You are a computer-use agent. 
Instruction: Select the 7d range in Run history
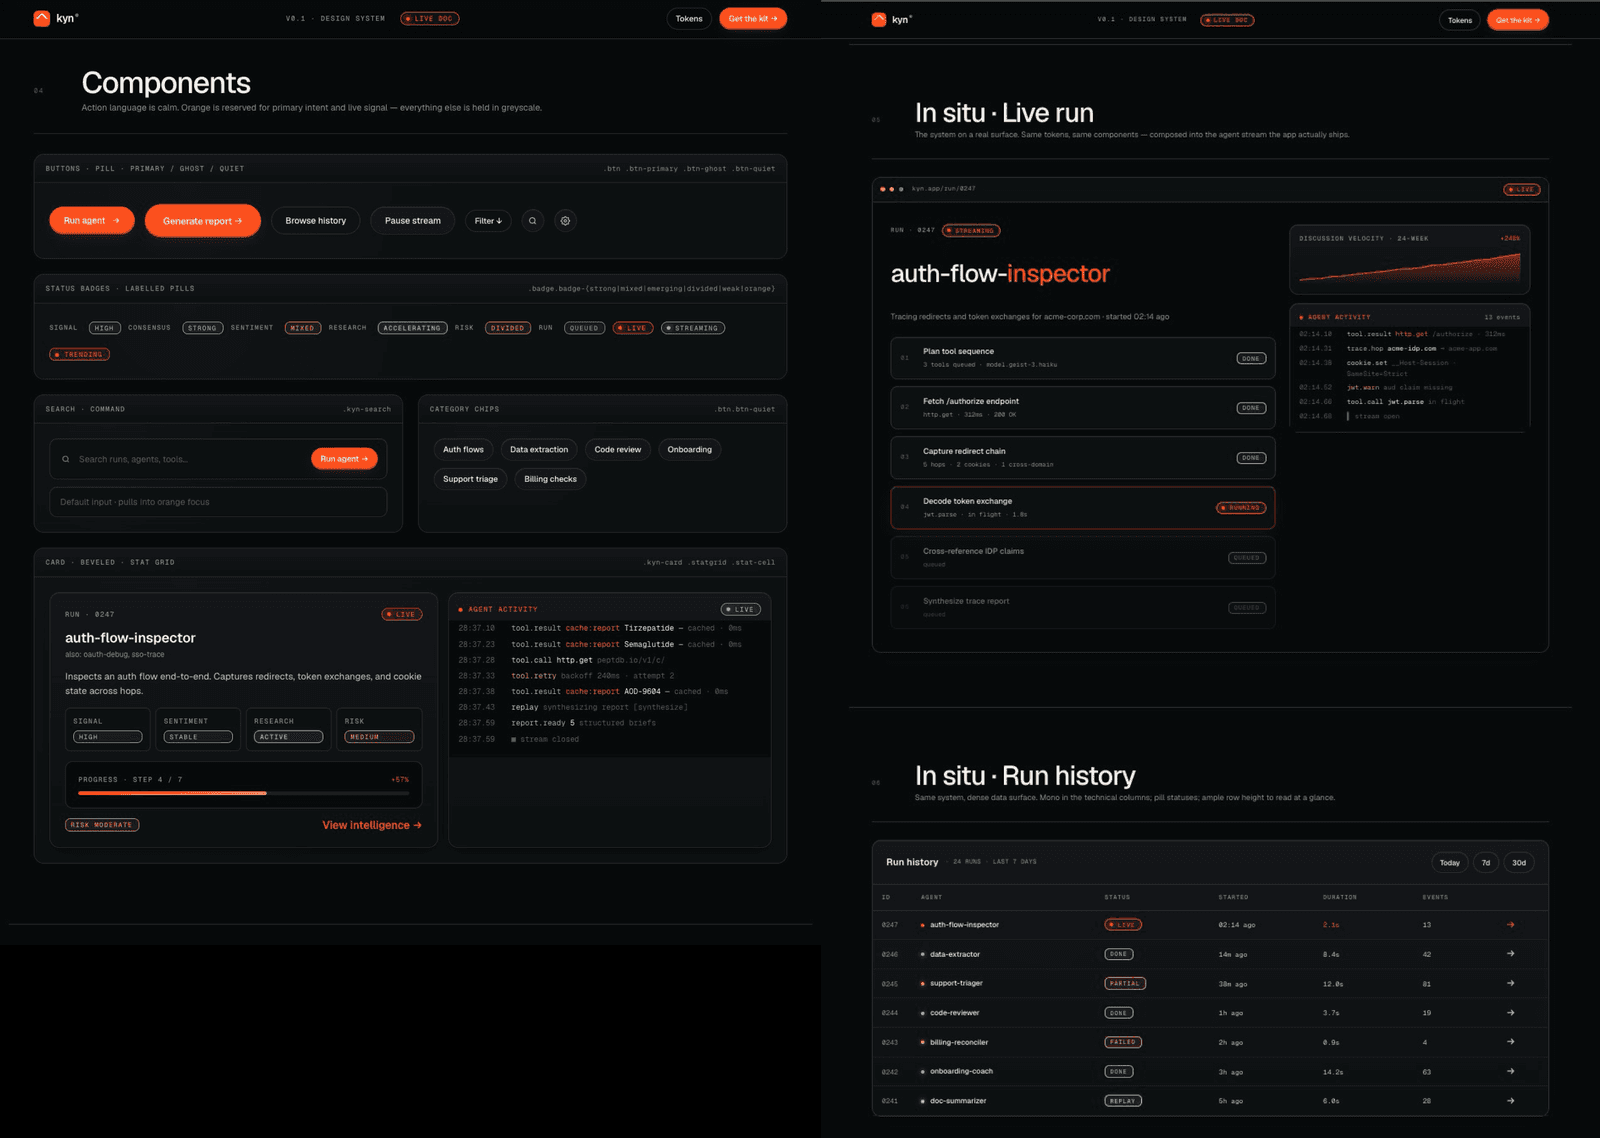1486,863
